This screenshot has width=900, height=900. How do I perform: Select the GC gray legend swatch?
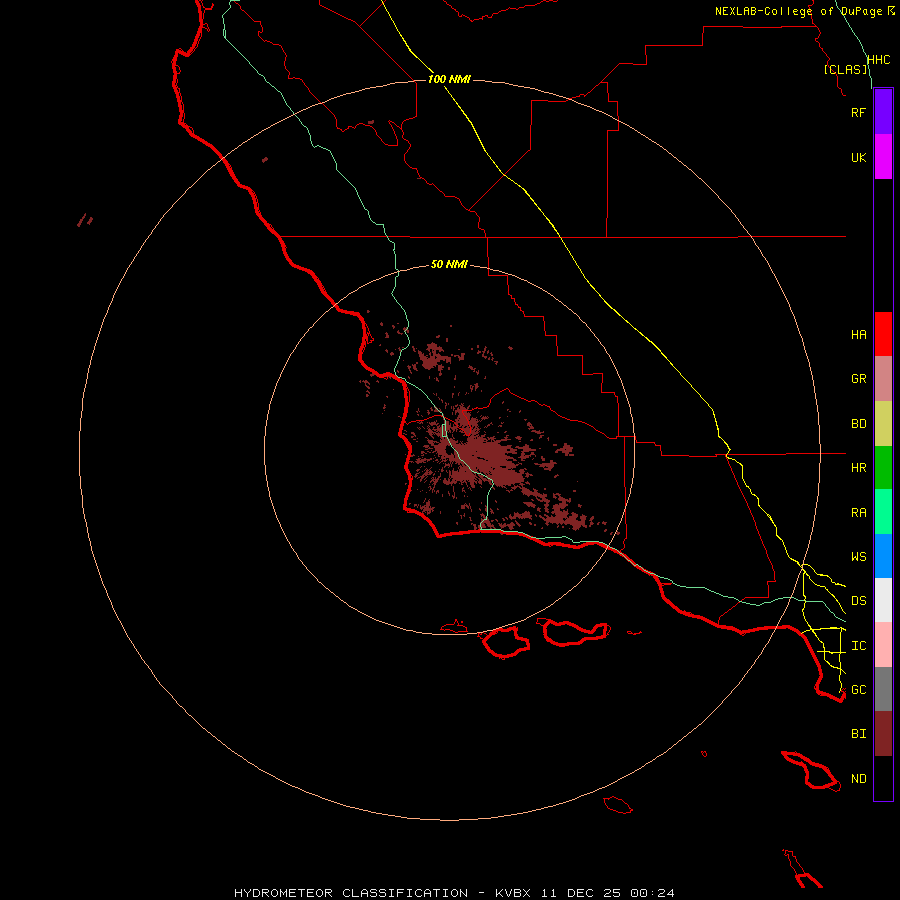click(x=883, y=689)
